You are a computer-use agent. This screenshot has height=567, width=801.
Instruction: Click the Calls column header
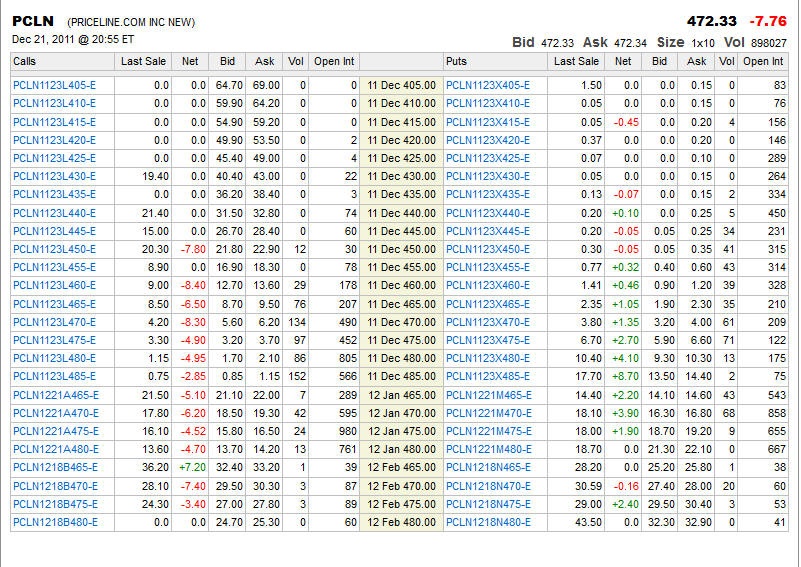point(25,62)
